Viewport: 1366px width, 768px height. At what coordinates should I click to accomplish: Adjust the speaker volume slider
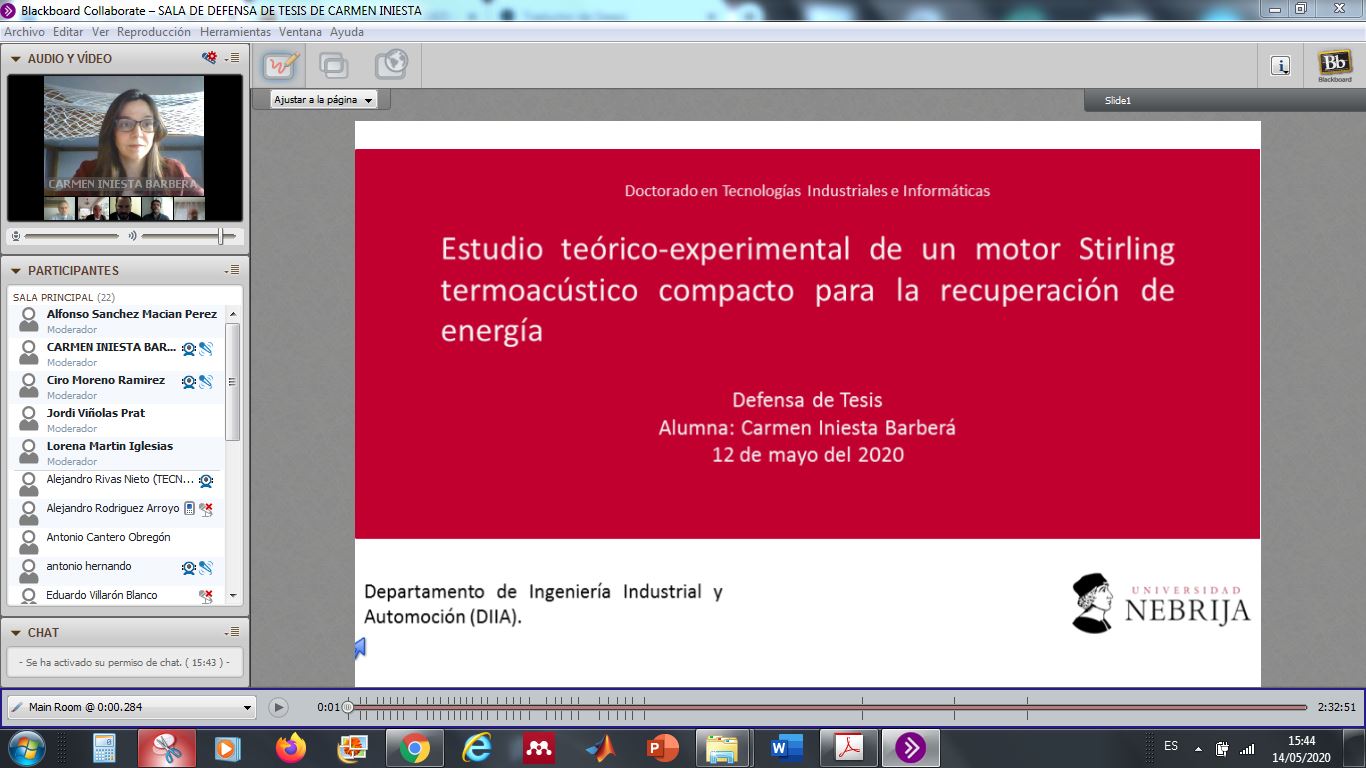[220, 236]
